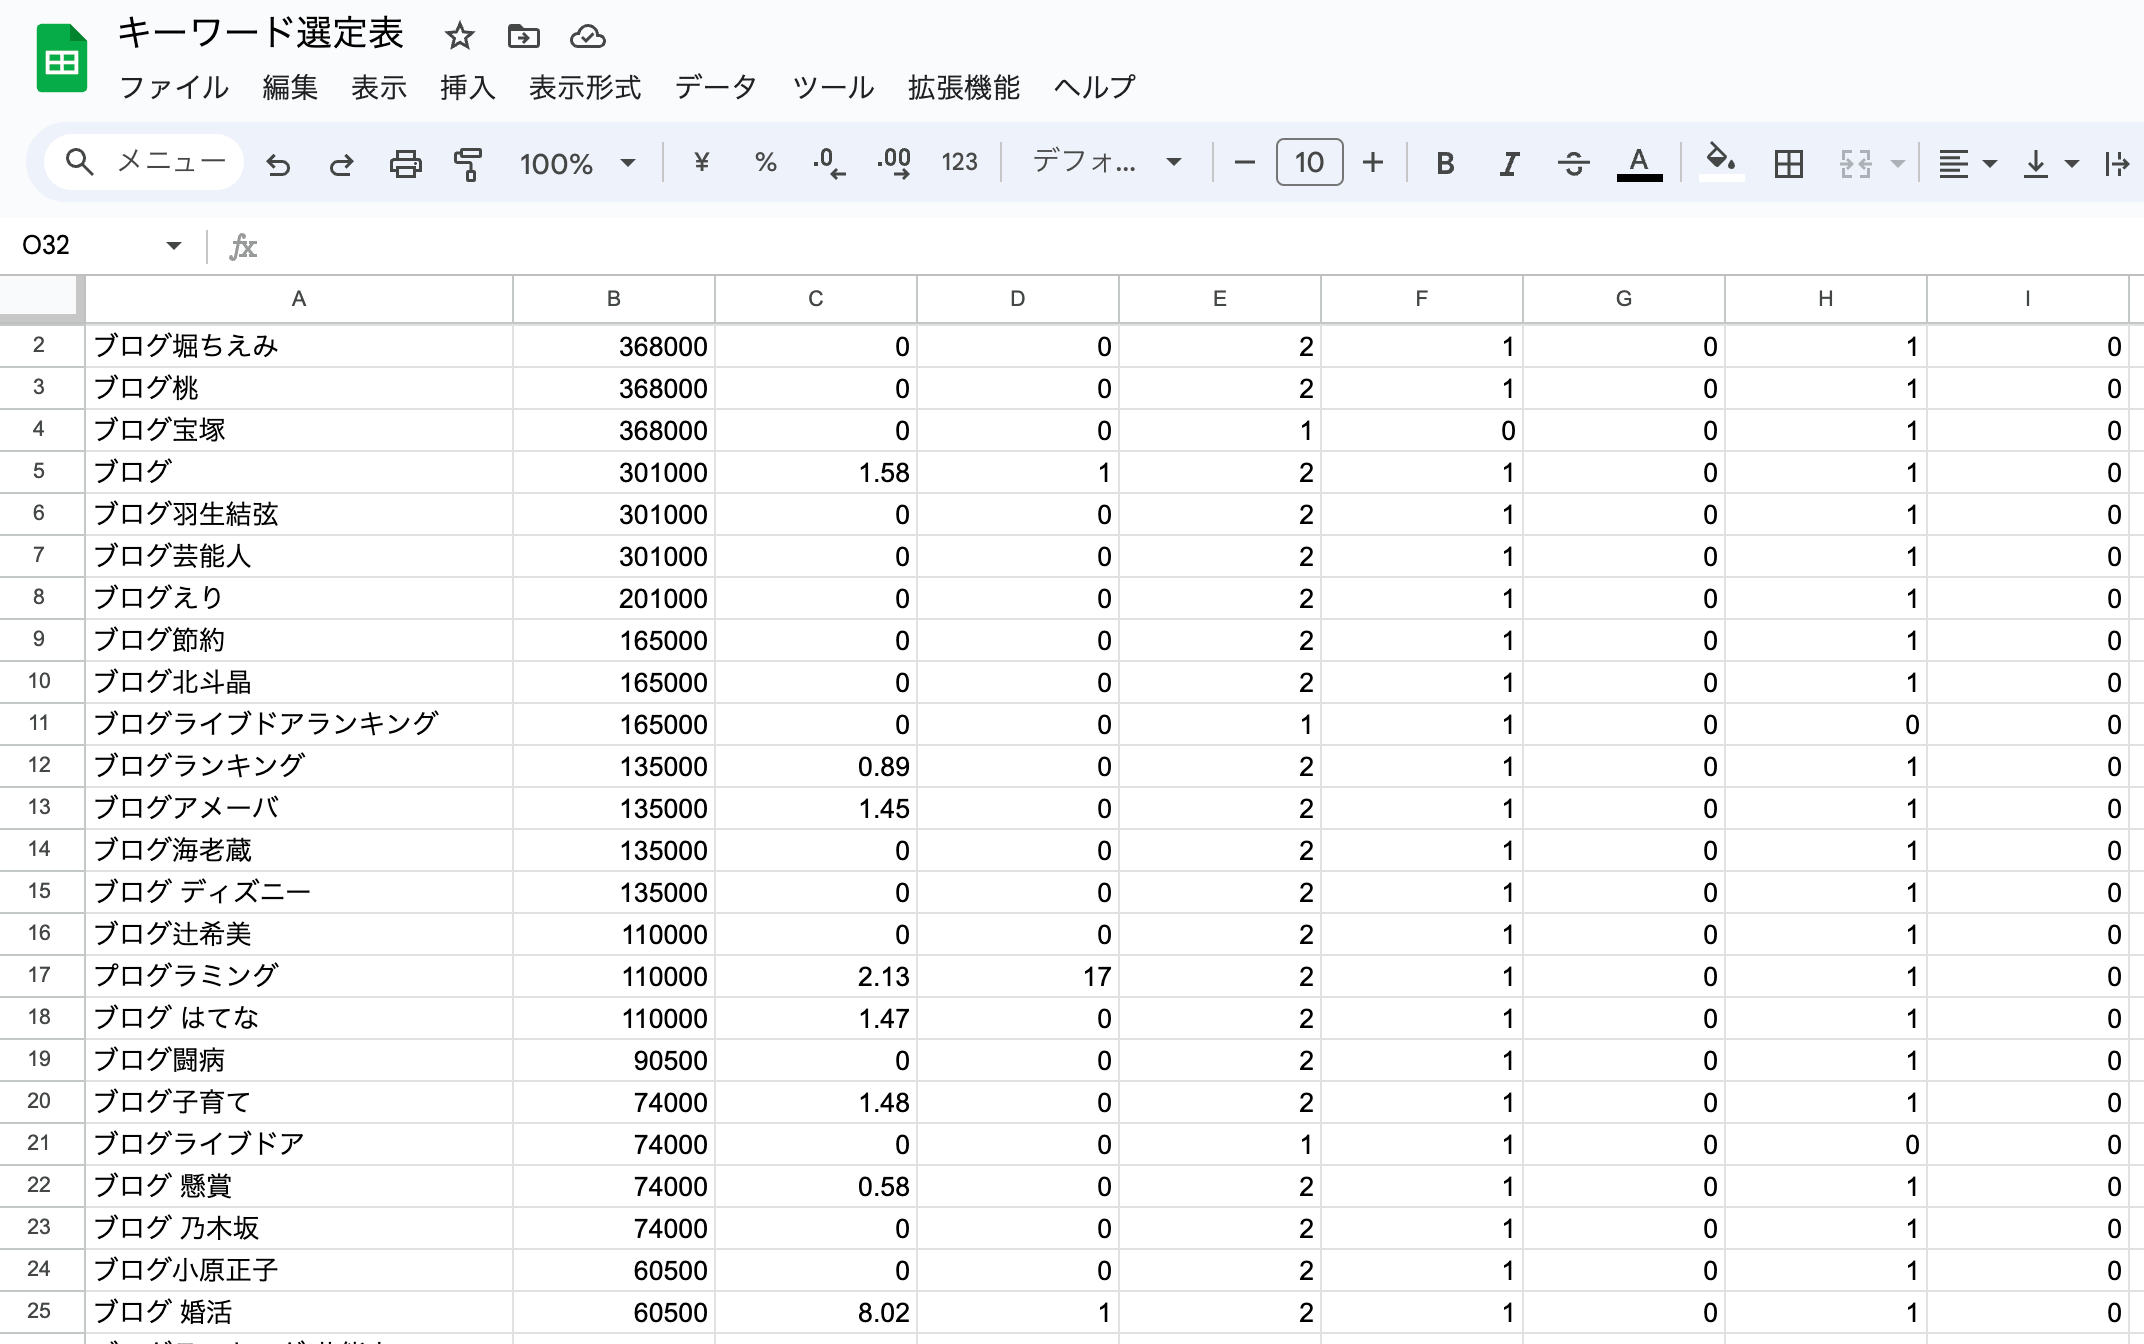This screenshot has width=2144, height=1344.
Task: Select column B header
Action: coord(614,299)
